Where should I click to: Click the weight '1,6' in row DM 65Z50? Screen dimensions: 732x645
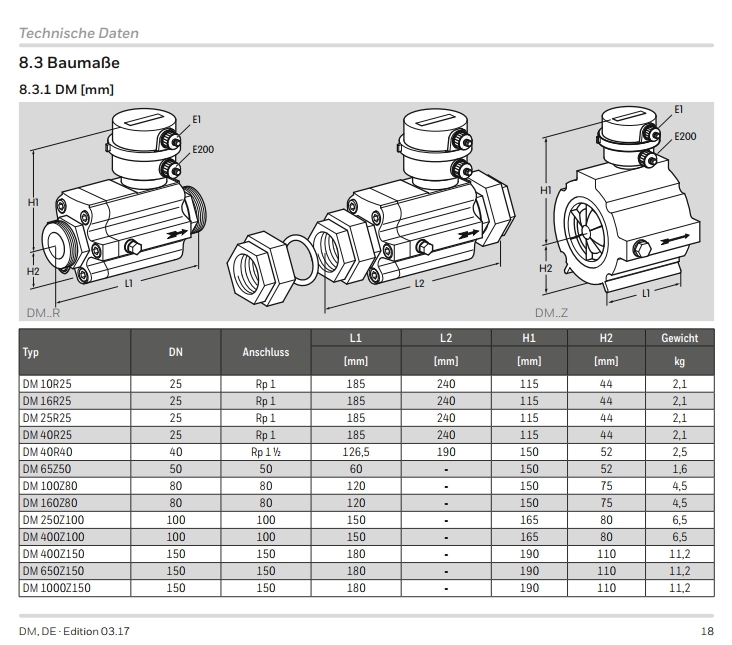[x=680, y=469]
